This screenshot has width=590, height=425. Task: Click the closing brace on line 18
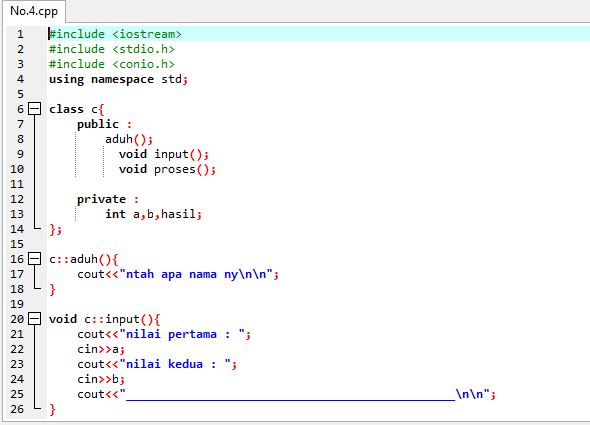pyautogui.click(x=52, y=289)
